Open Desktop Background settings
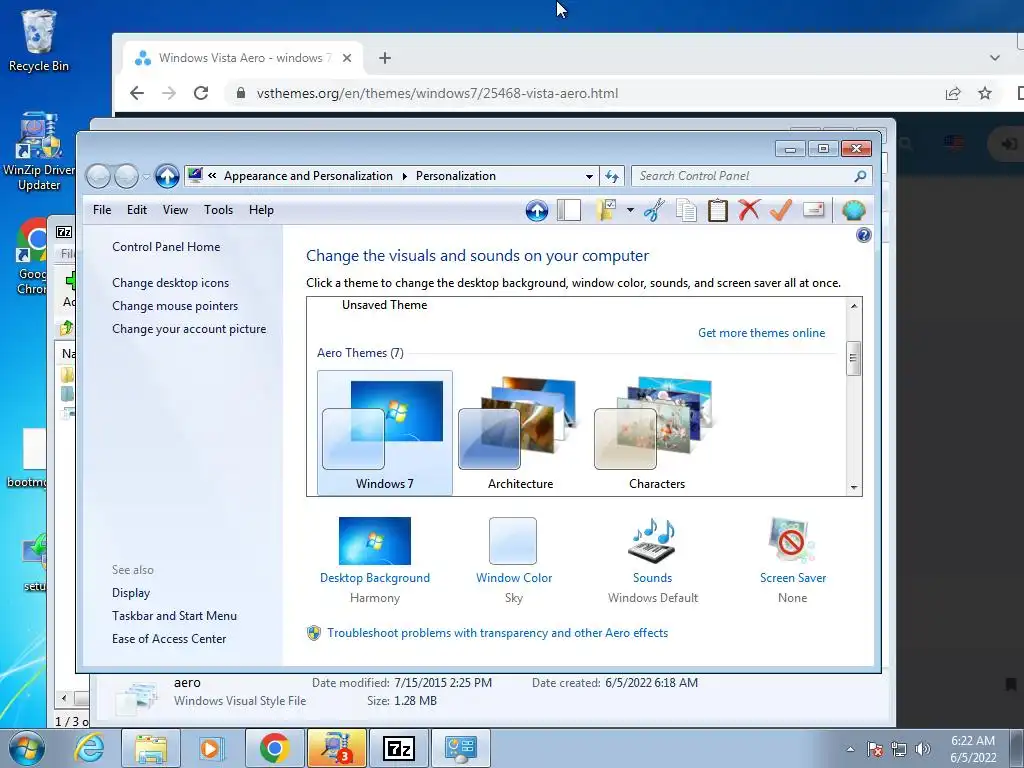Screen dimensions: 1024x768 click(x=375, y=541)
